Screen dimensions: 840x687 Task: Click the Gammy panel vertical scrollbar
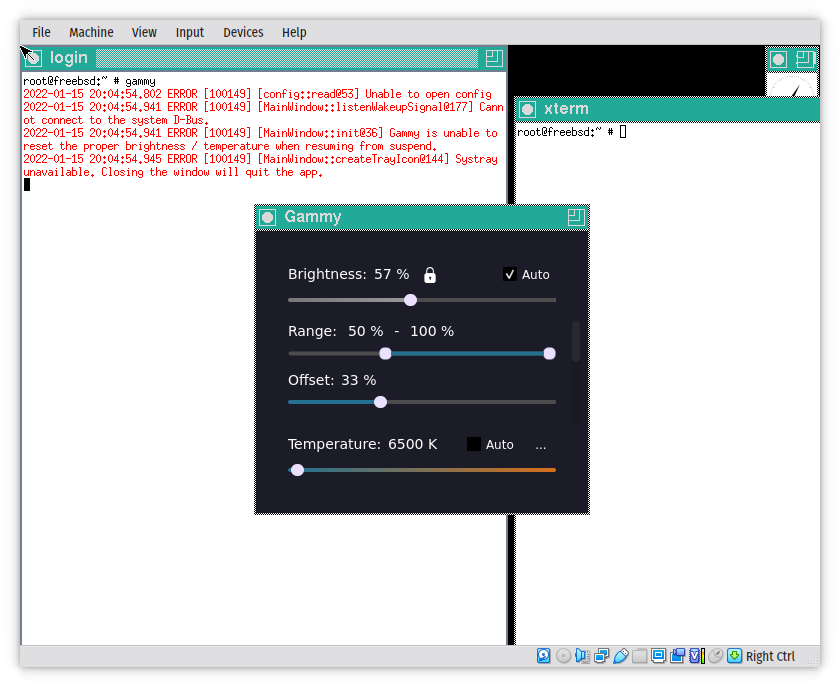click(x=575, y=341)
